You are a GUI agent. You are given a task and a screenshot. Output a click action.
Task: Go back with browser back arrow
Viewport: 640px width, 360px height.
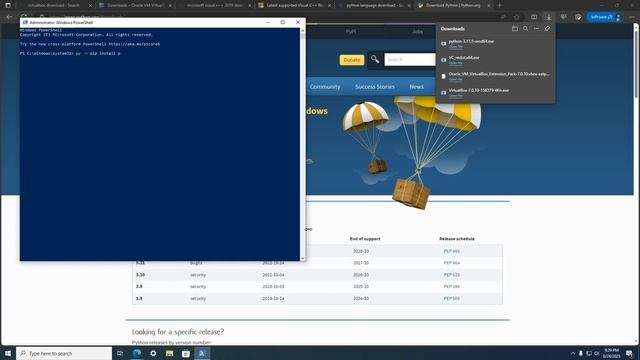tap(9, 17)
